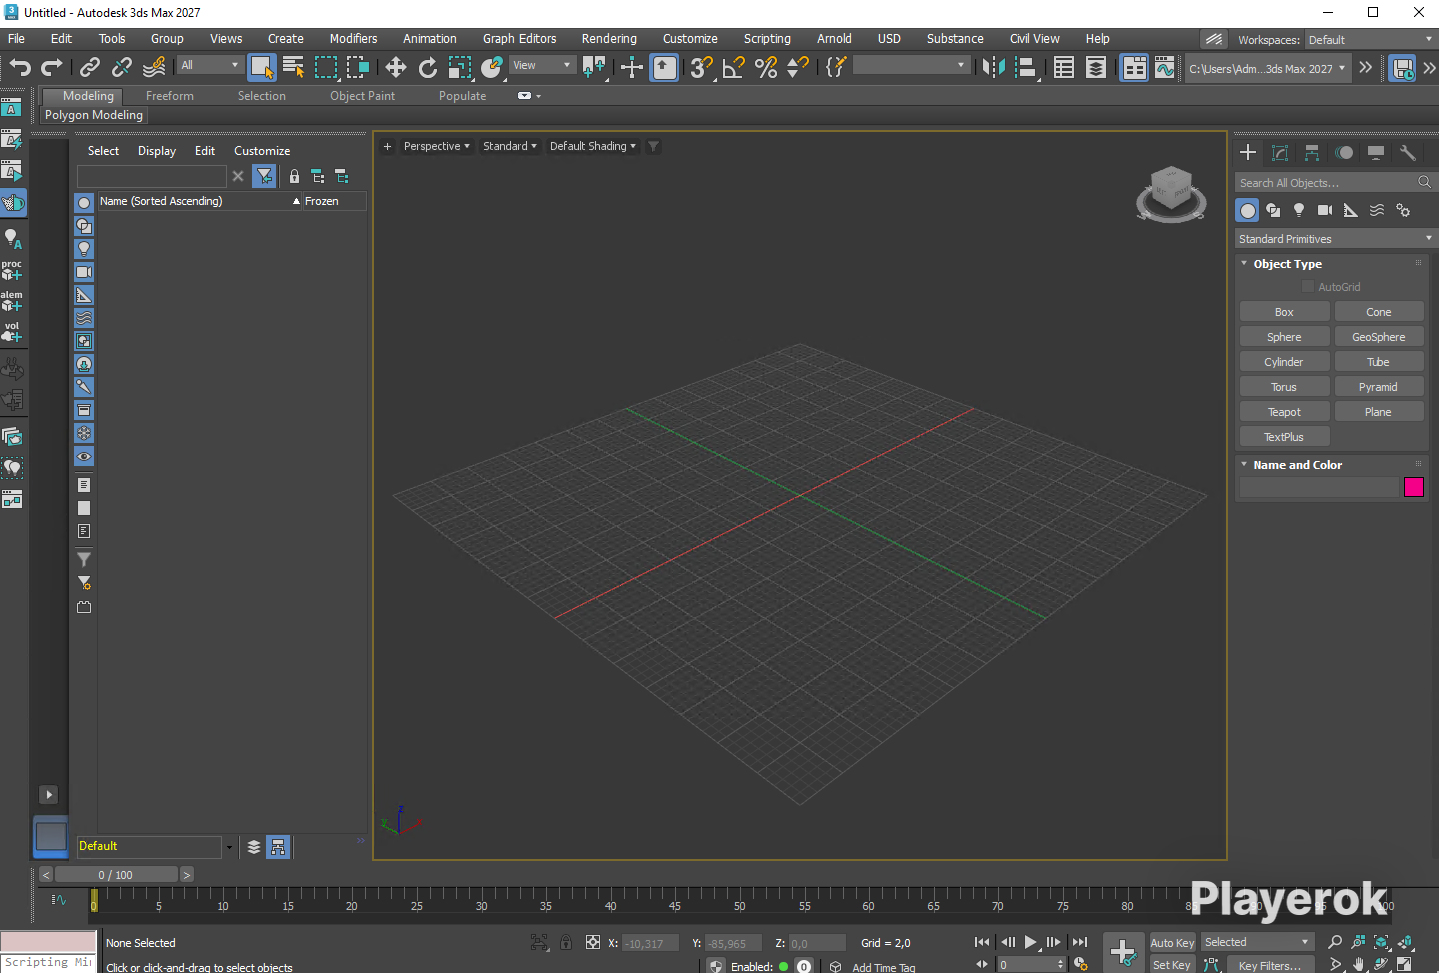
Task: Switch to the Object Paint ribbon tab
Action: [362, 96]
